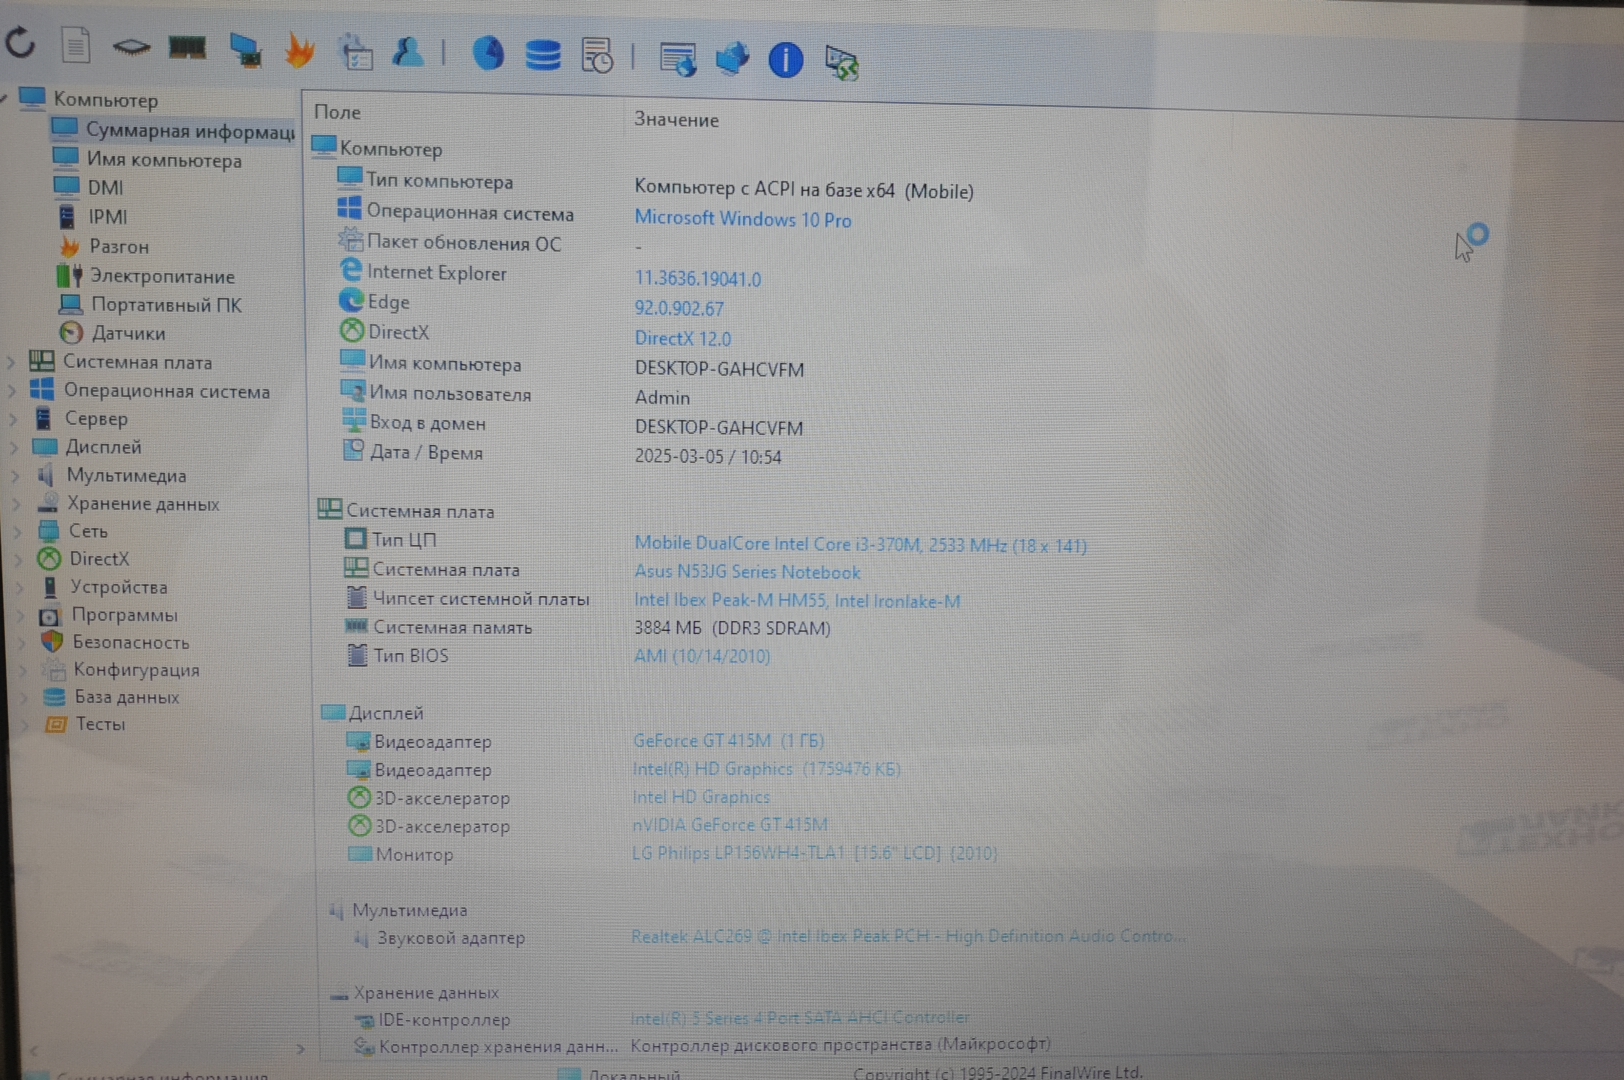
Task: Open the Asus N53JG Series Notebook link
Action: pos(747,573)
